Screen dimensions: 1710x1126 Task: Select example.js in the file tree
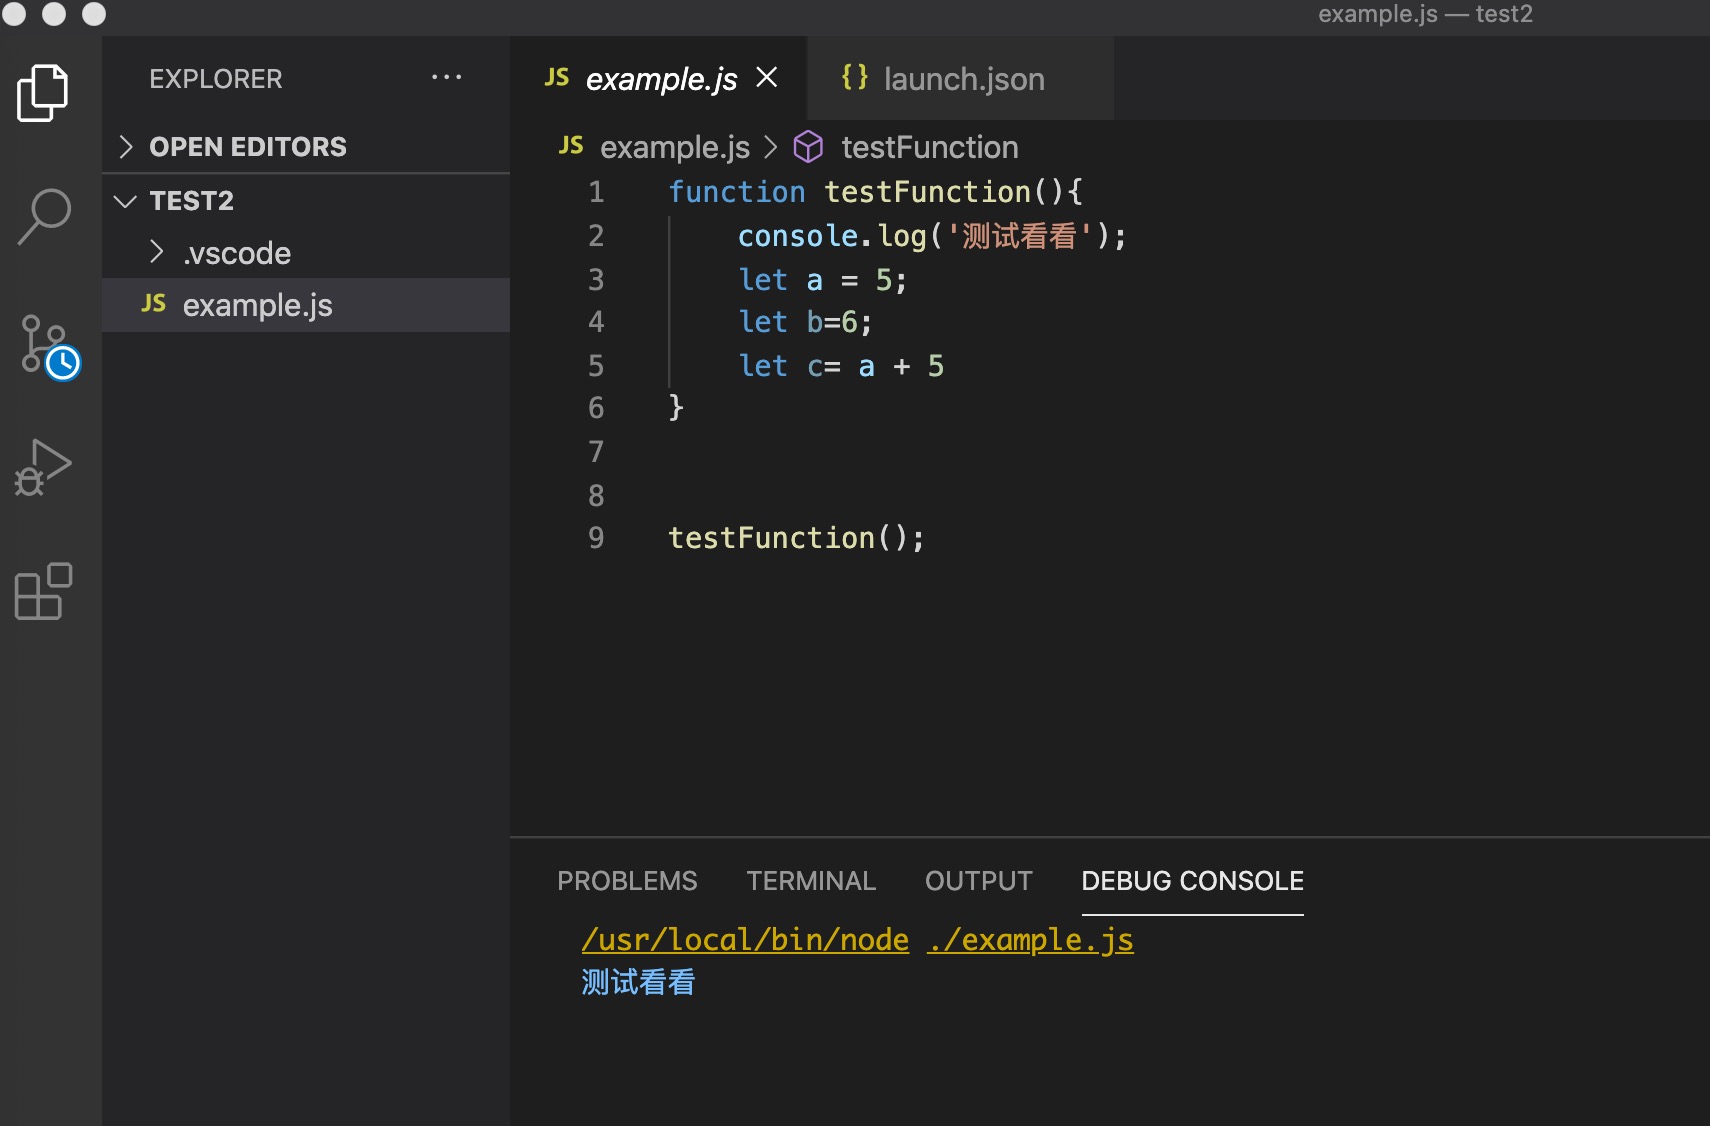coord(306,305)
